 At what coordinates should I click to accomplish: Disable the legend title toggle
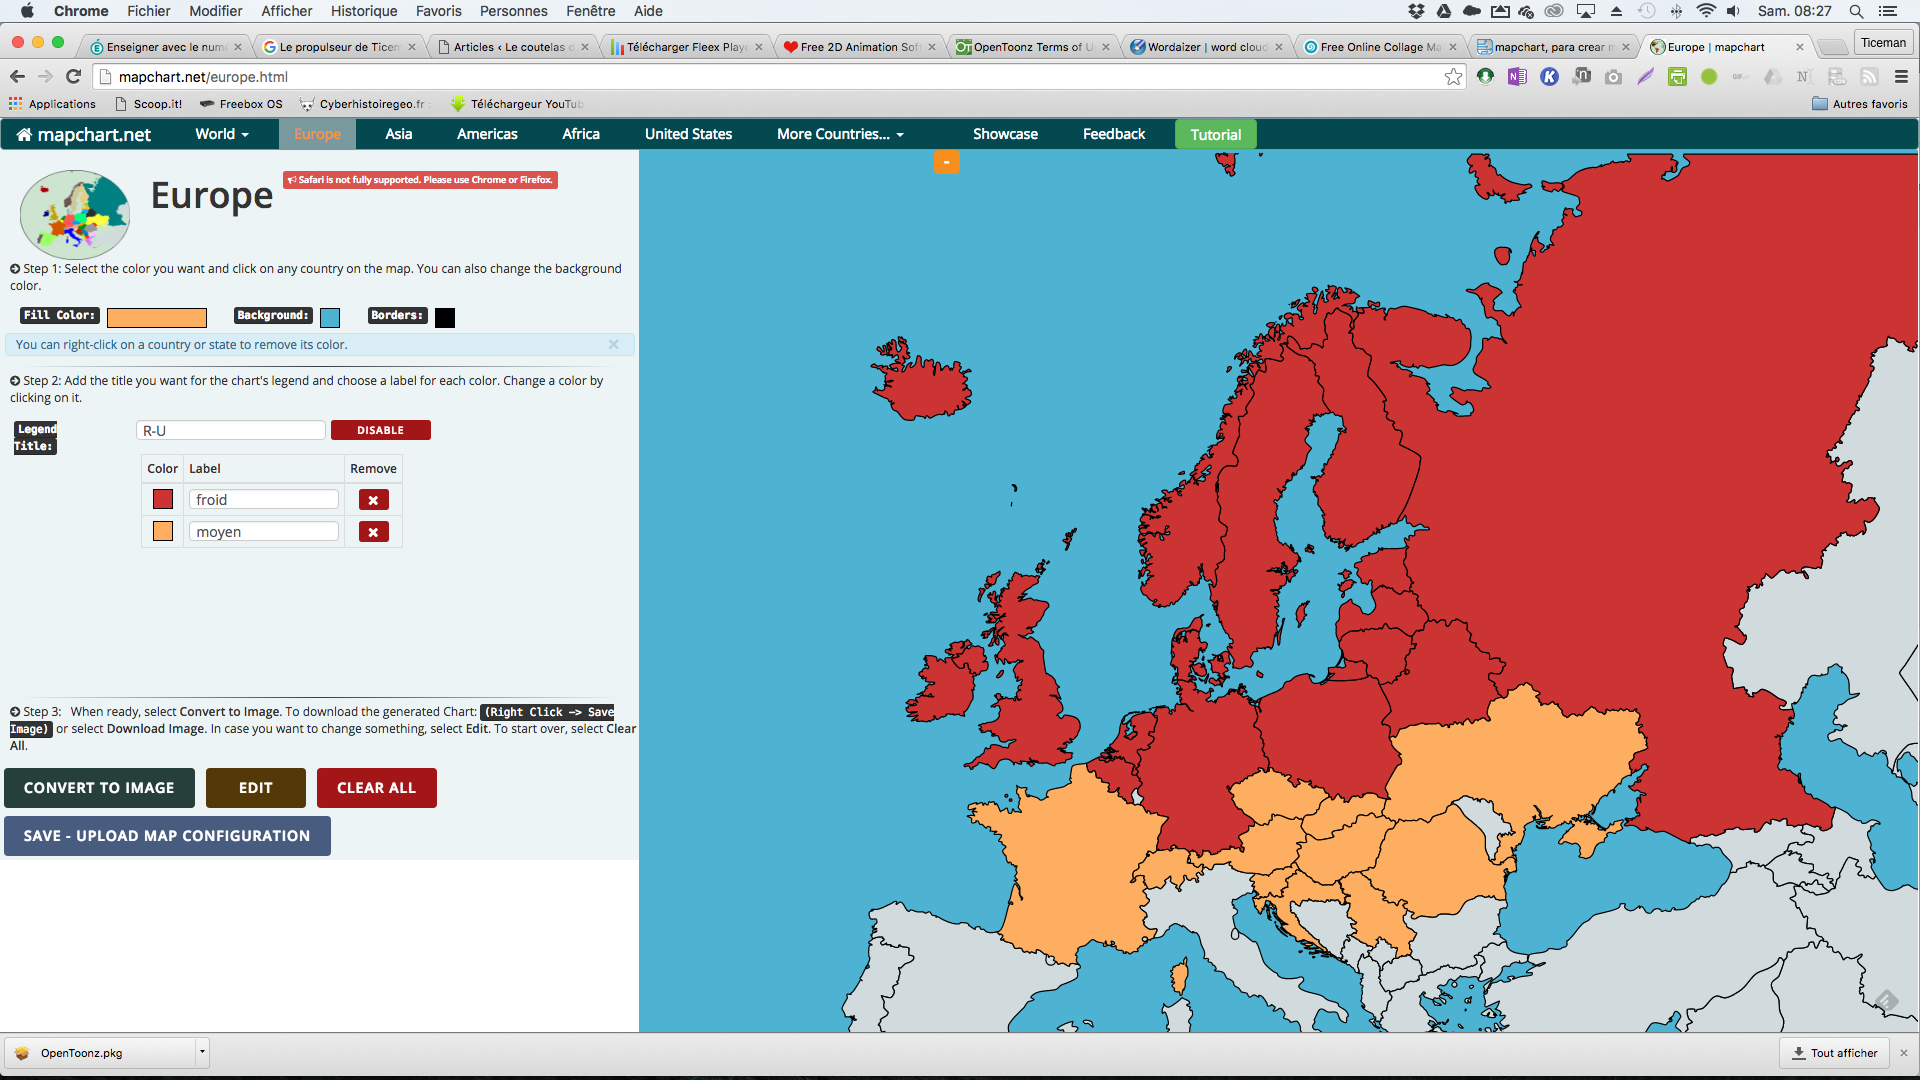click(380, 429)
